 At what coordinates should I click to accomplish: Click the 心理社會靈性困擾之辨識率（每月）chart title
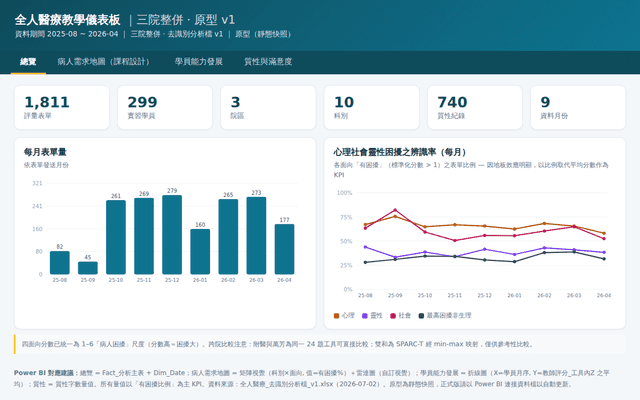click(400, 152)
